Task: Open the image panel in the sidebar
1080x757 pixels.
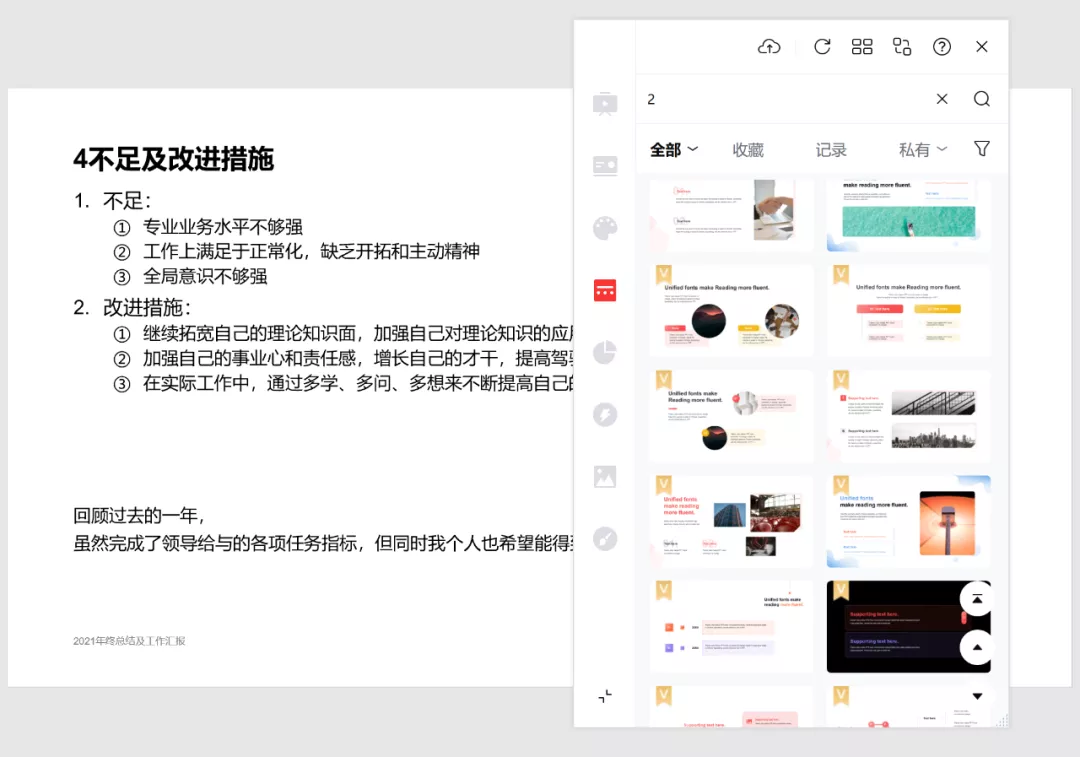Action: click(x=605, y=476)
